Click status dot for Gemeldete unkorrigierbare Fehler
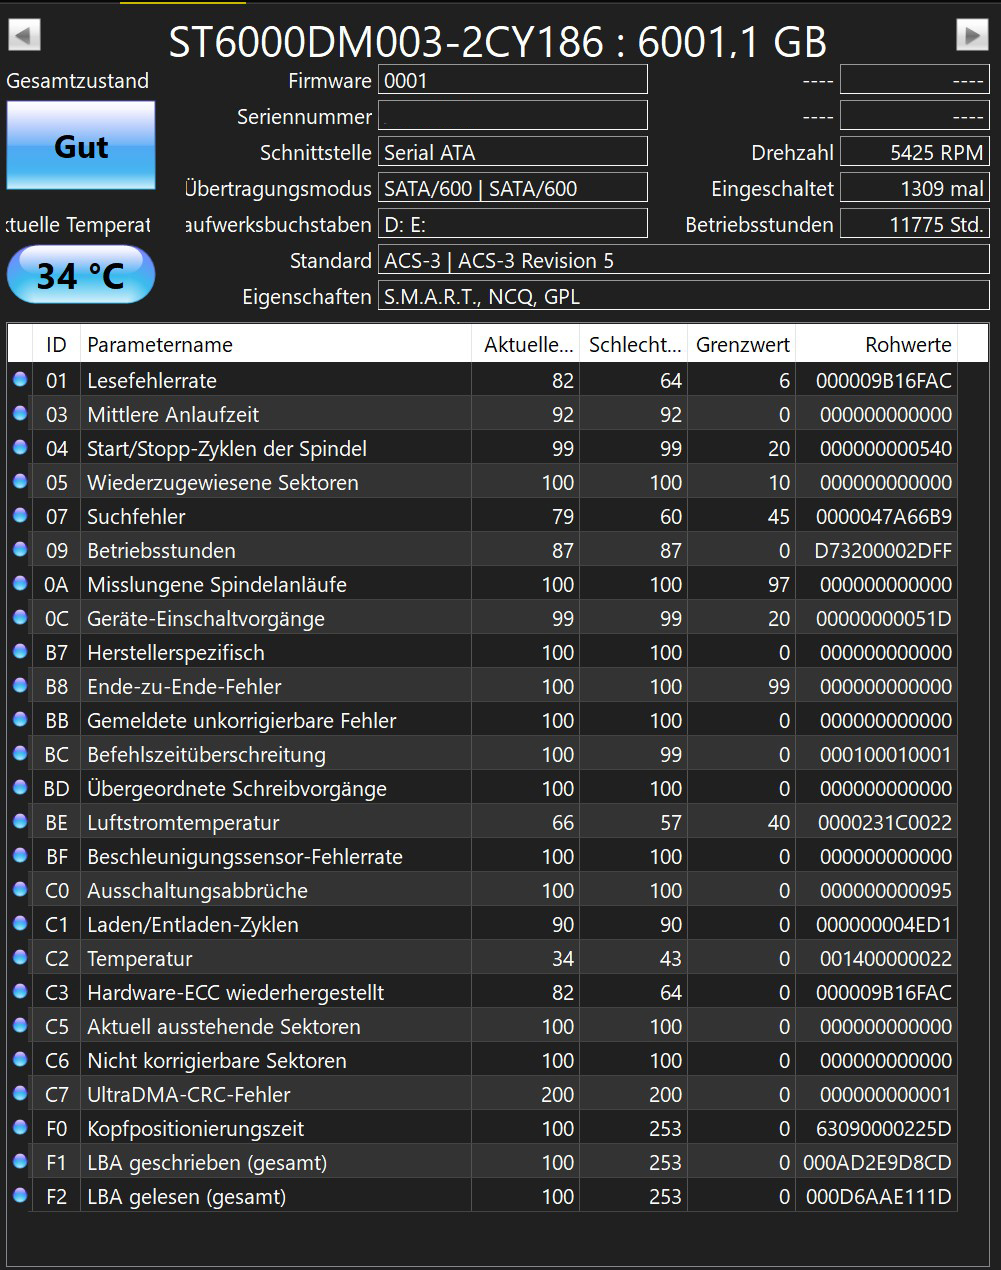Viewport: 1001px width, 1270px height. tap(19, 719)
